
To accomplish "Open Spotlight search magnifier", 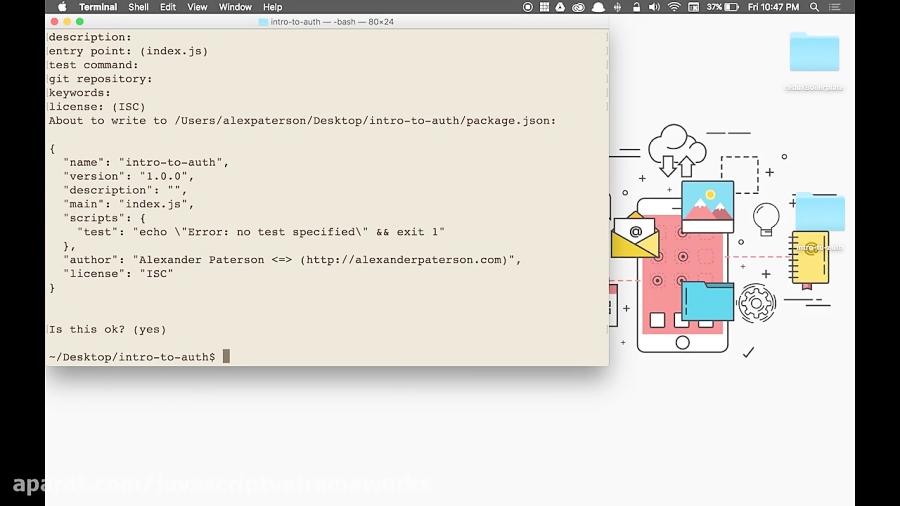I will pyautogui.click(x=814, y=7).
